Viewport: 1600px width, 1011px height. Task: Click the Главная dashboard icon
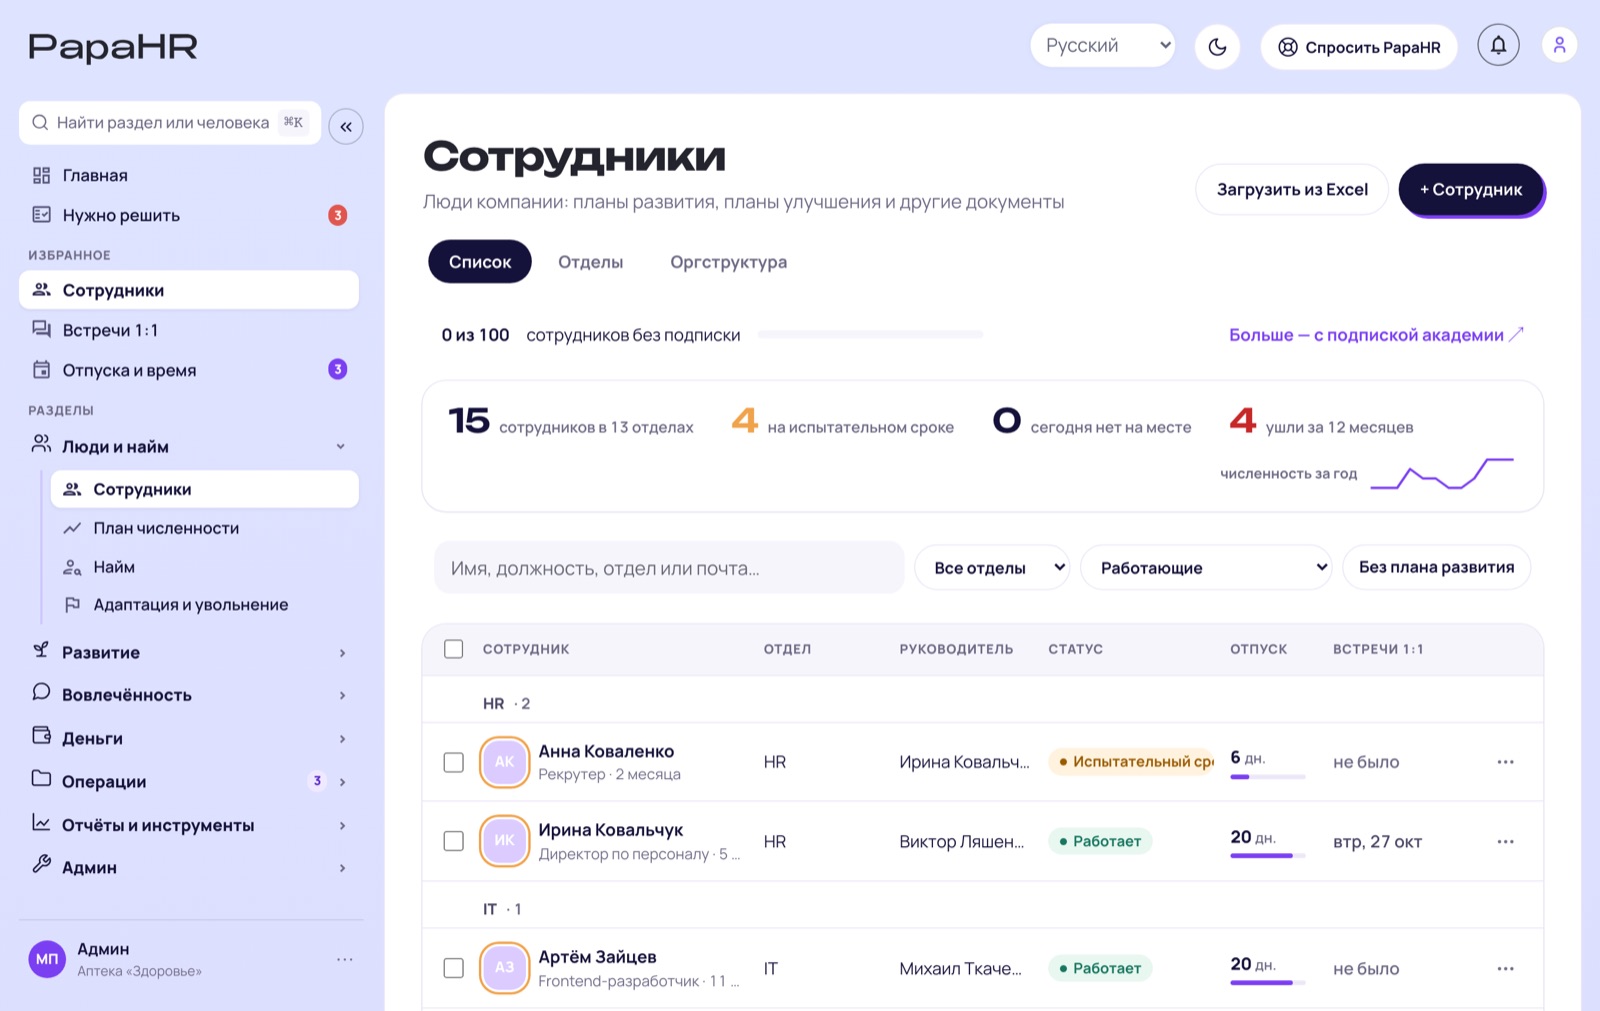pyautogui.click(x=41, y=175)
